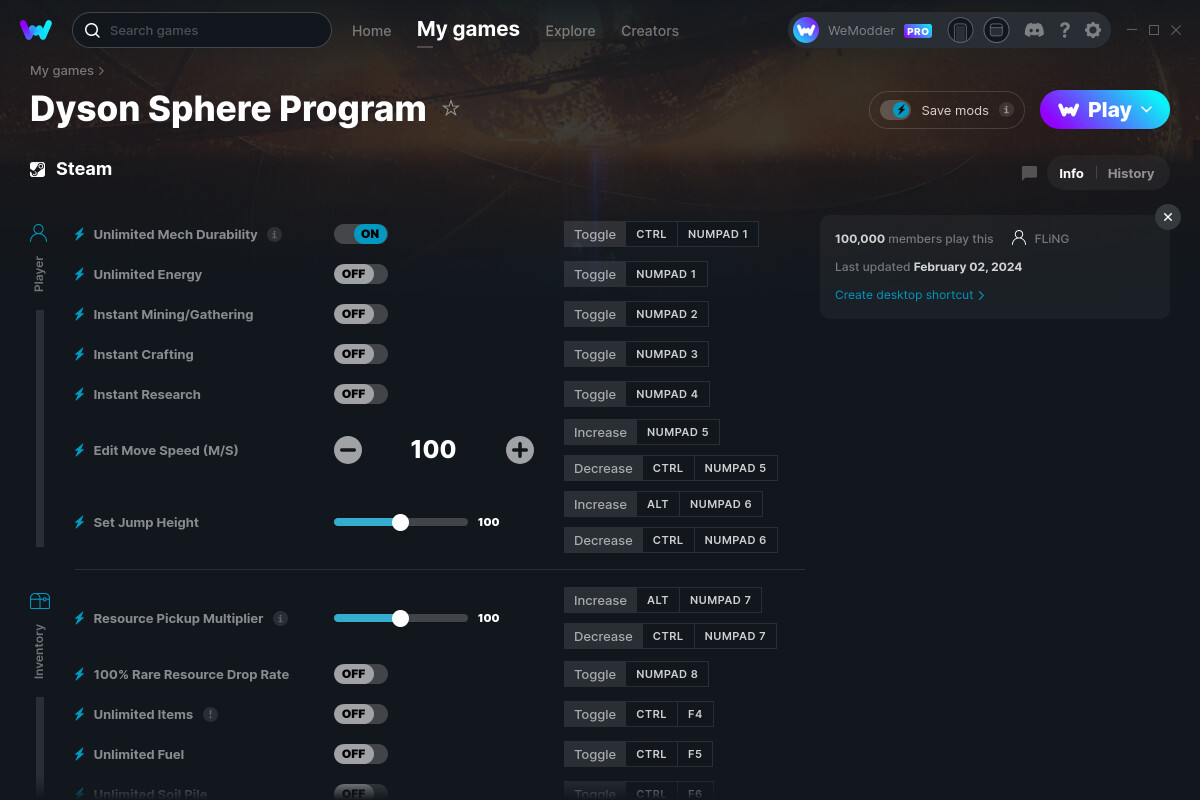The image size is (1200, 800).
Task: Select the Inventory category icon in sidebar
Action: point(39,601)
